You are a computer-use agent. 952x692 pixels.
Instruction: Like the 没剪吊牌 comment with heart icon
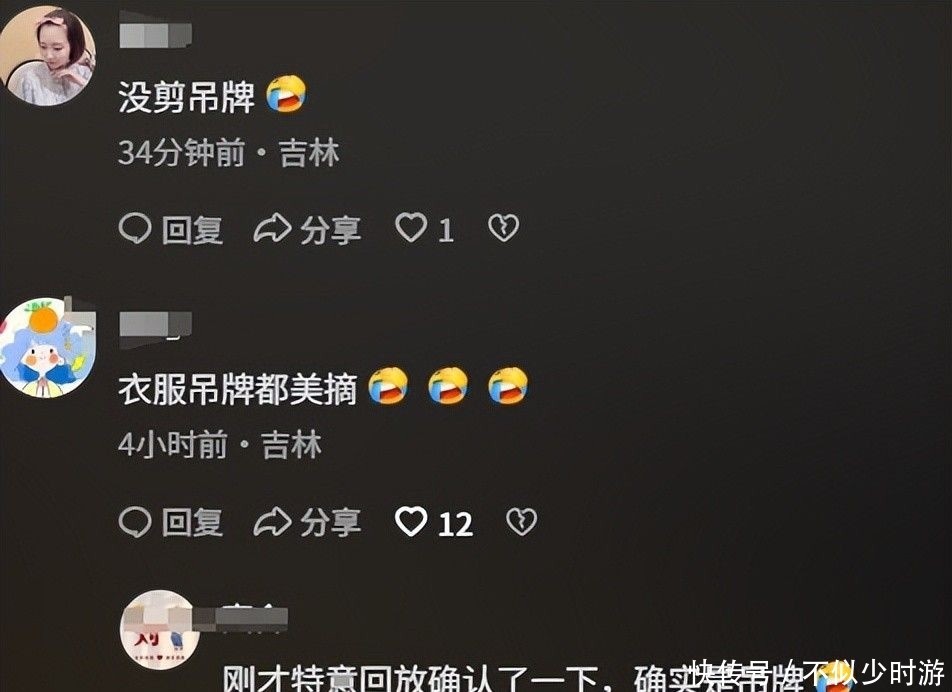click(411, 228)
